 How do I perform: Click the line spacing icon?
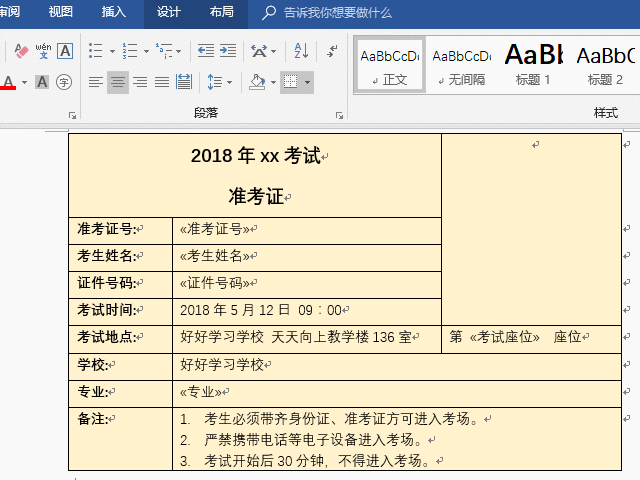[214, 82]
